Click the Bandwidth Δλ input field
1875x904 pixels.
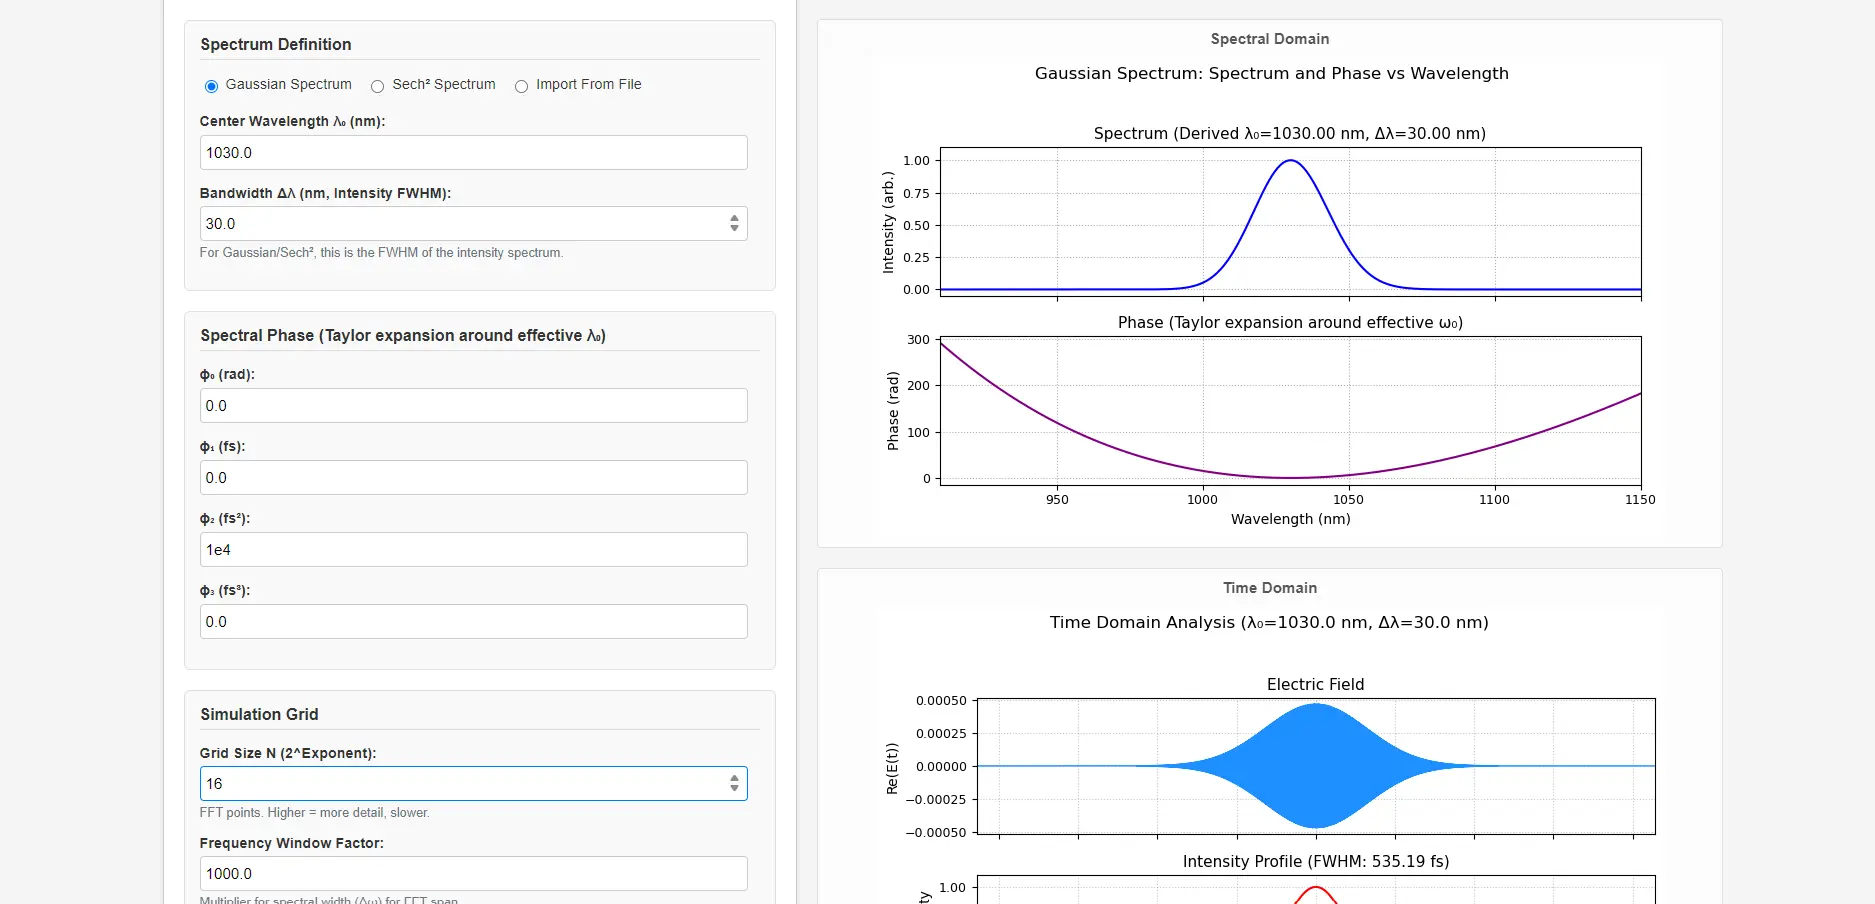[x=460, y=223]
